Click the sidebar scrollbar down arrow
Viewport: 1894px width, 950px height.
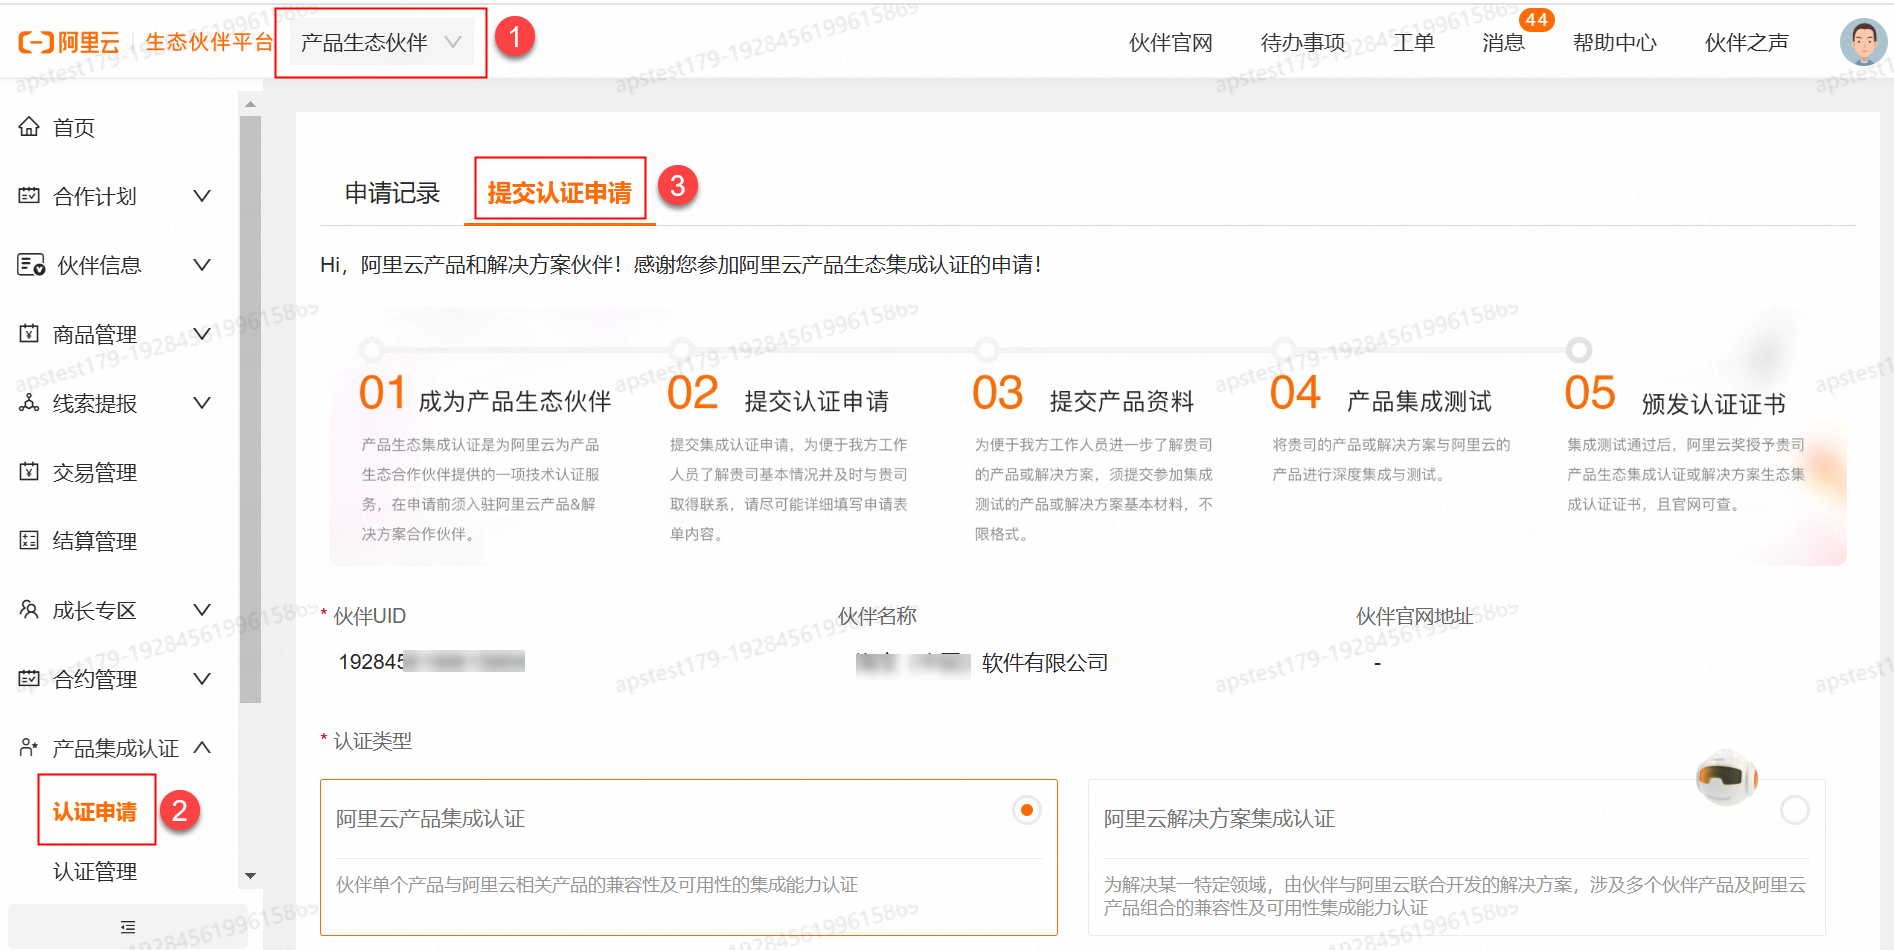(x=250, y=876)
